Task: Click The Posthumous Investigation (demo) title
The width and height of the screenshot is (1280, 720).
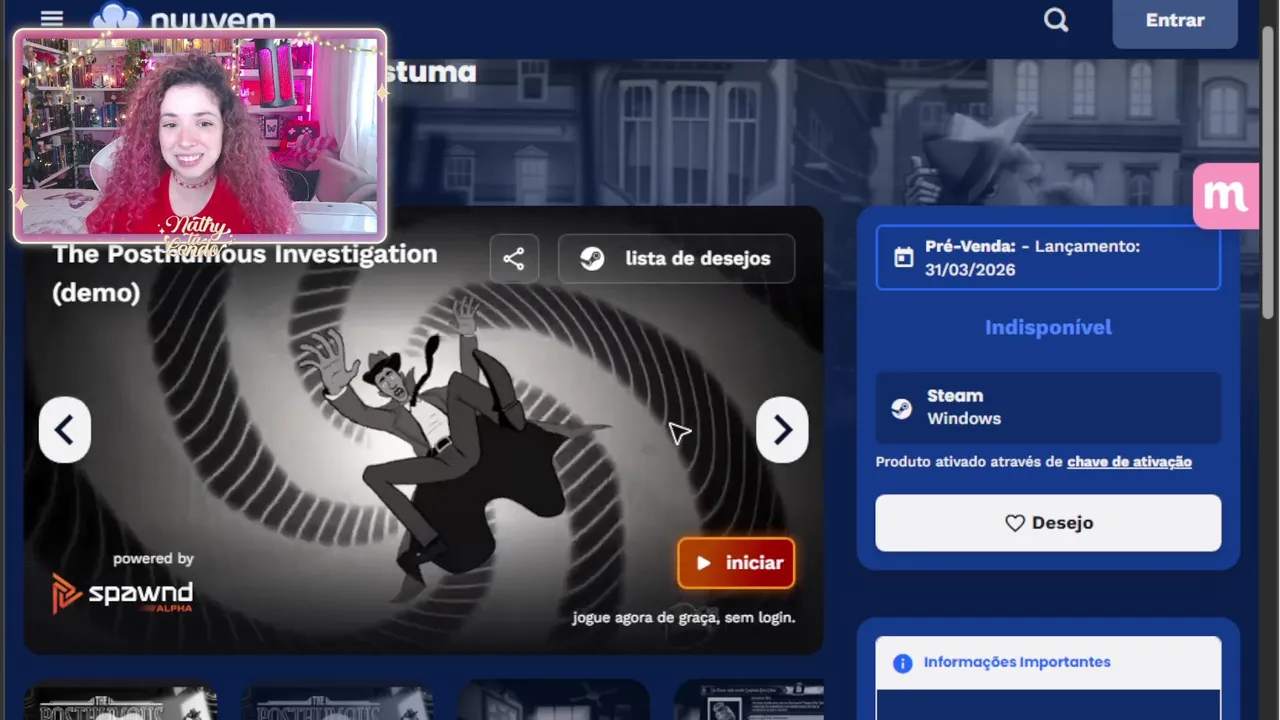Action: tap(245, 273)
